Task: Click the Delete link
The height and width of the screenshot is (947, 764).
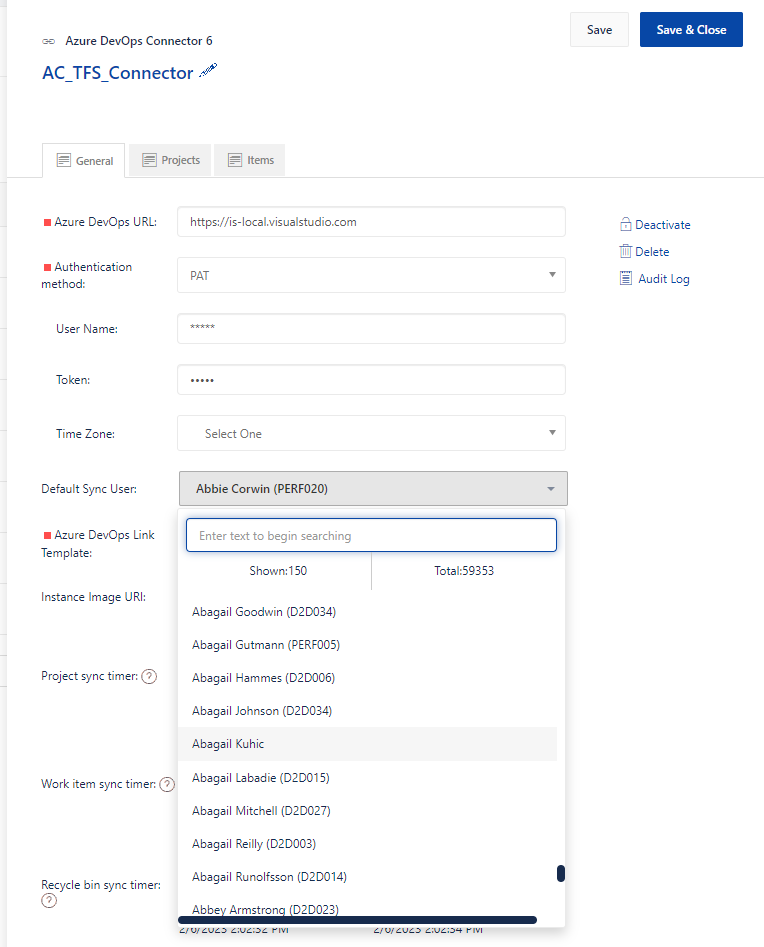Action: coord(652,252)
